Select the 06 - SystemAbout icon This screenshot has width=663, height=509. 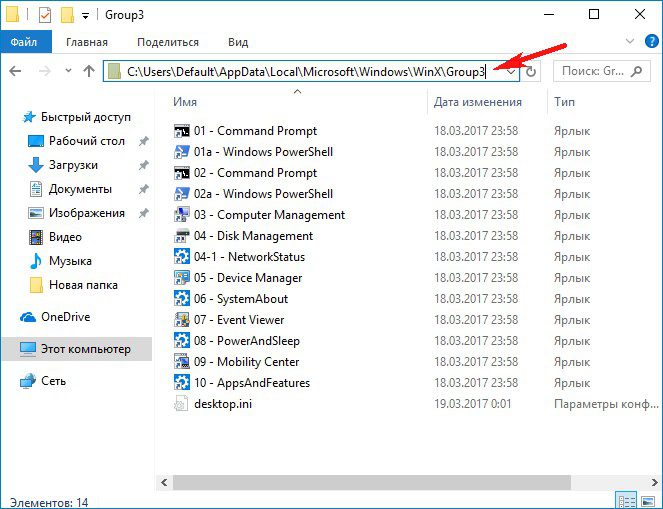click(x=182, y=299)
